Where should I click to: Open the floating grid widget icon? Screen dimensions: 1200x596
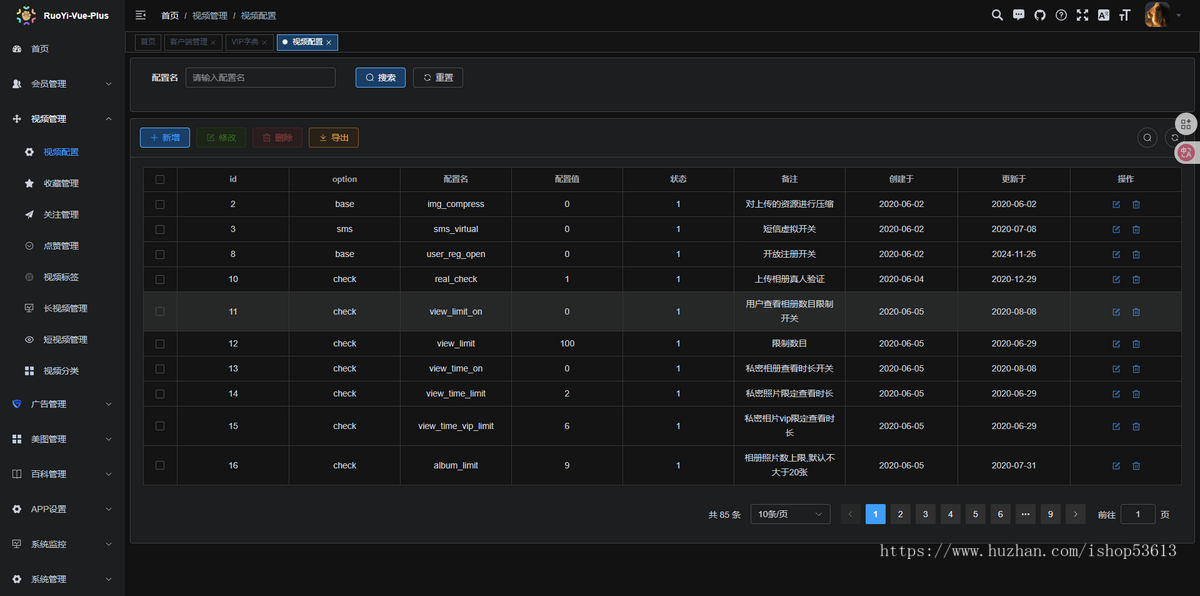point(1186,124)
